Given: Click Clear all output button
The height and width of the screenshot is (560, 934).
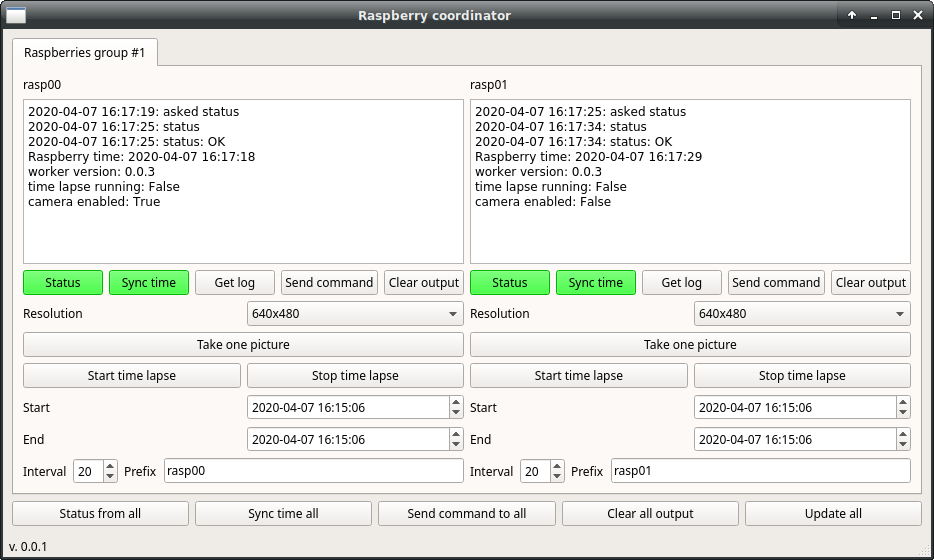Looking at the screenshot, I should coord(650,514).
